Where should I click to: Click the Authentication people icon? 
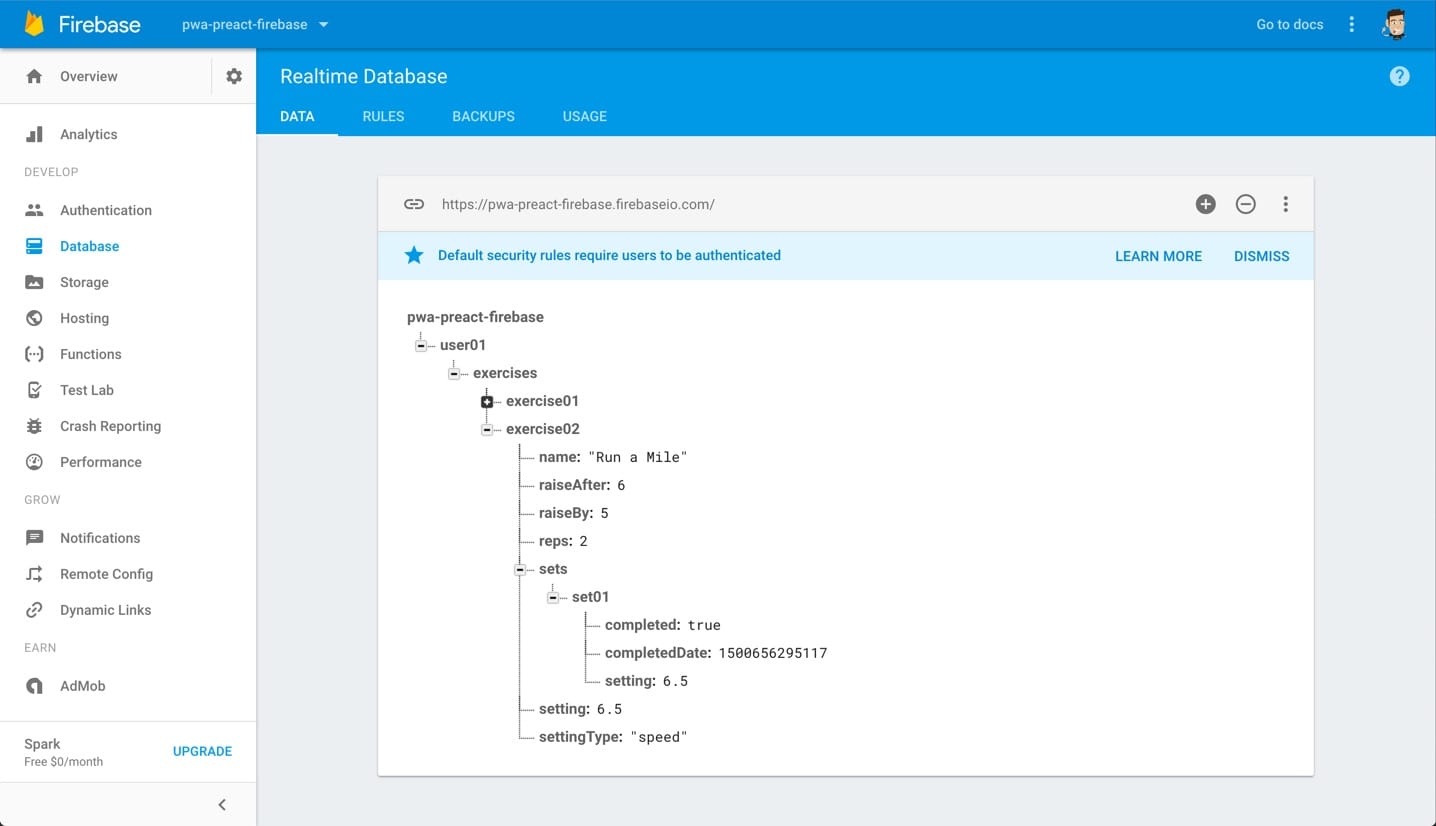click(34, 210)
